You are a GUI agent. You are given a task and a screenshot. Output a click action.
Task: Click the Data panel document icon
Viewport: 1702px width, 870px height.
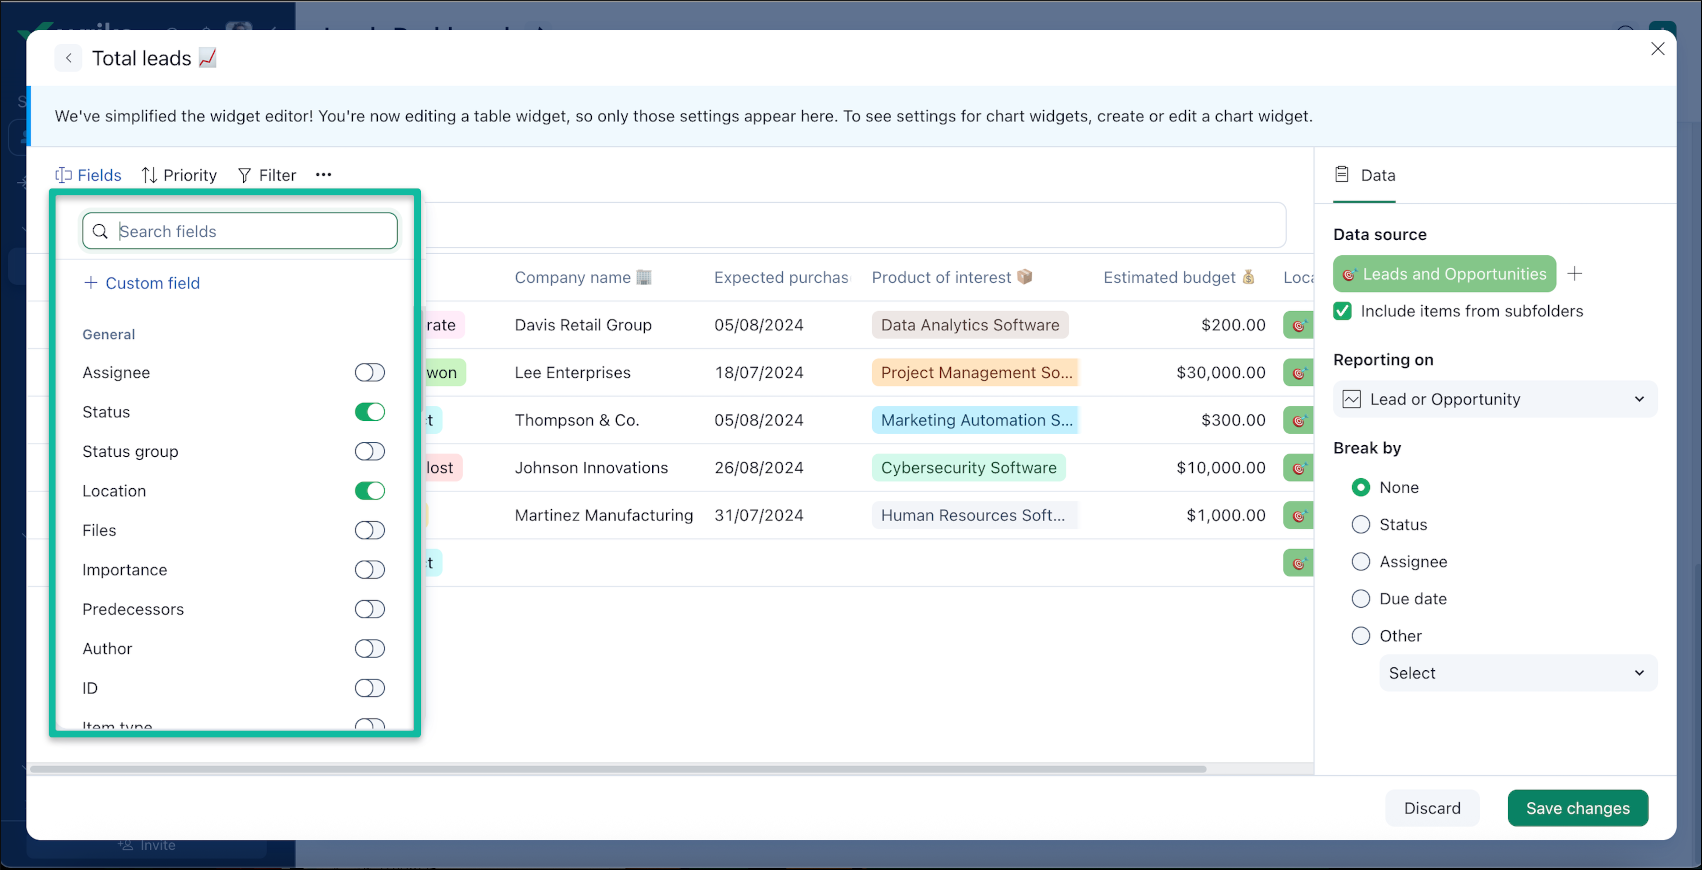pos(1342,175)
